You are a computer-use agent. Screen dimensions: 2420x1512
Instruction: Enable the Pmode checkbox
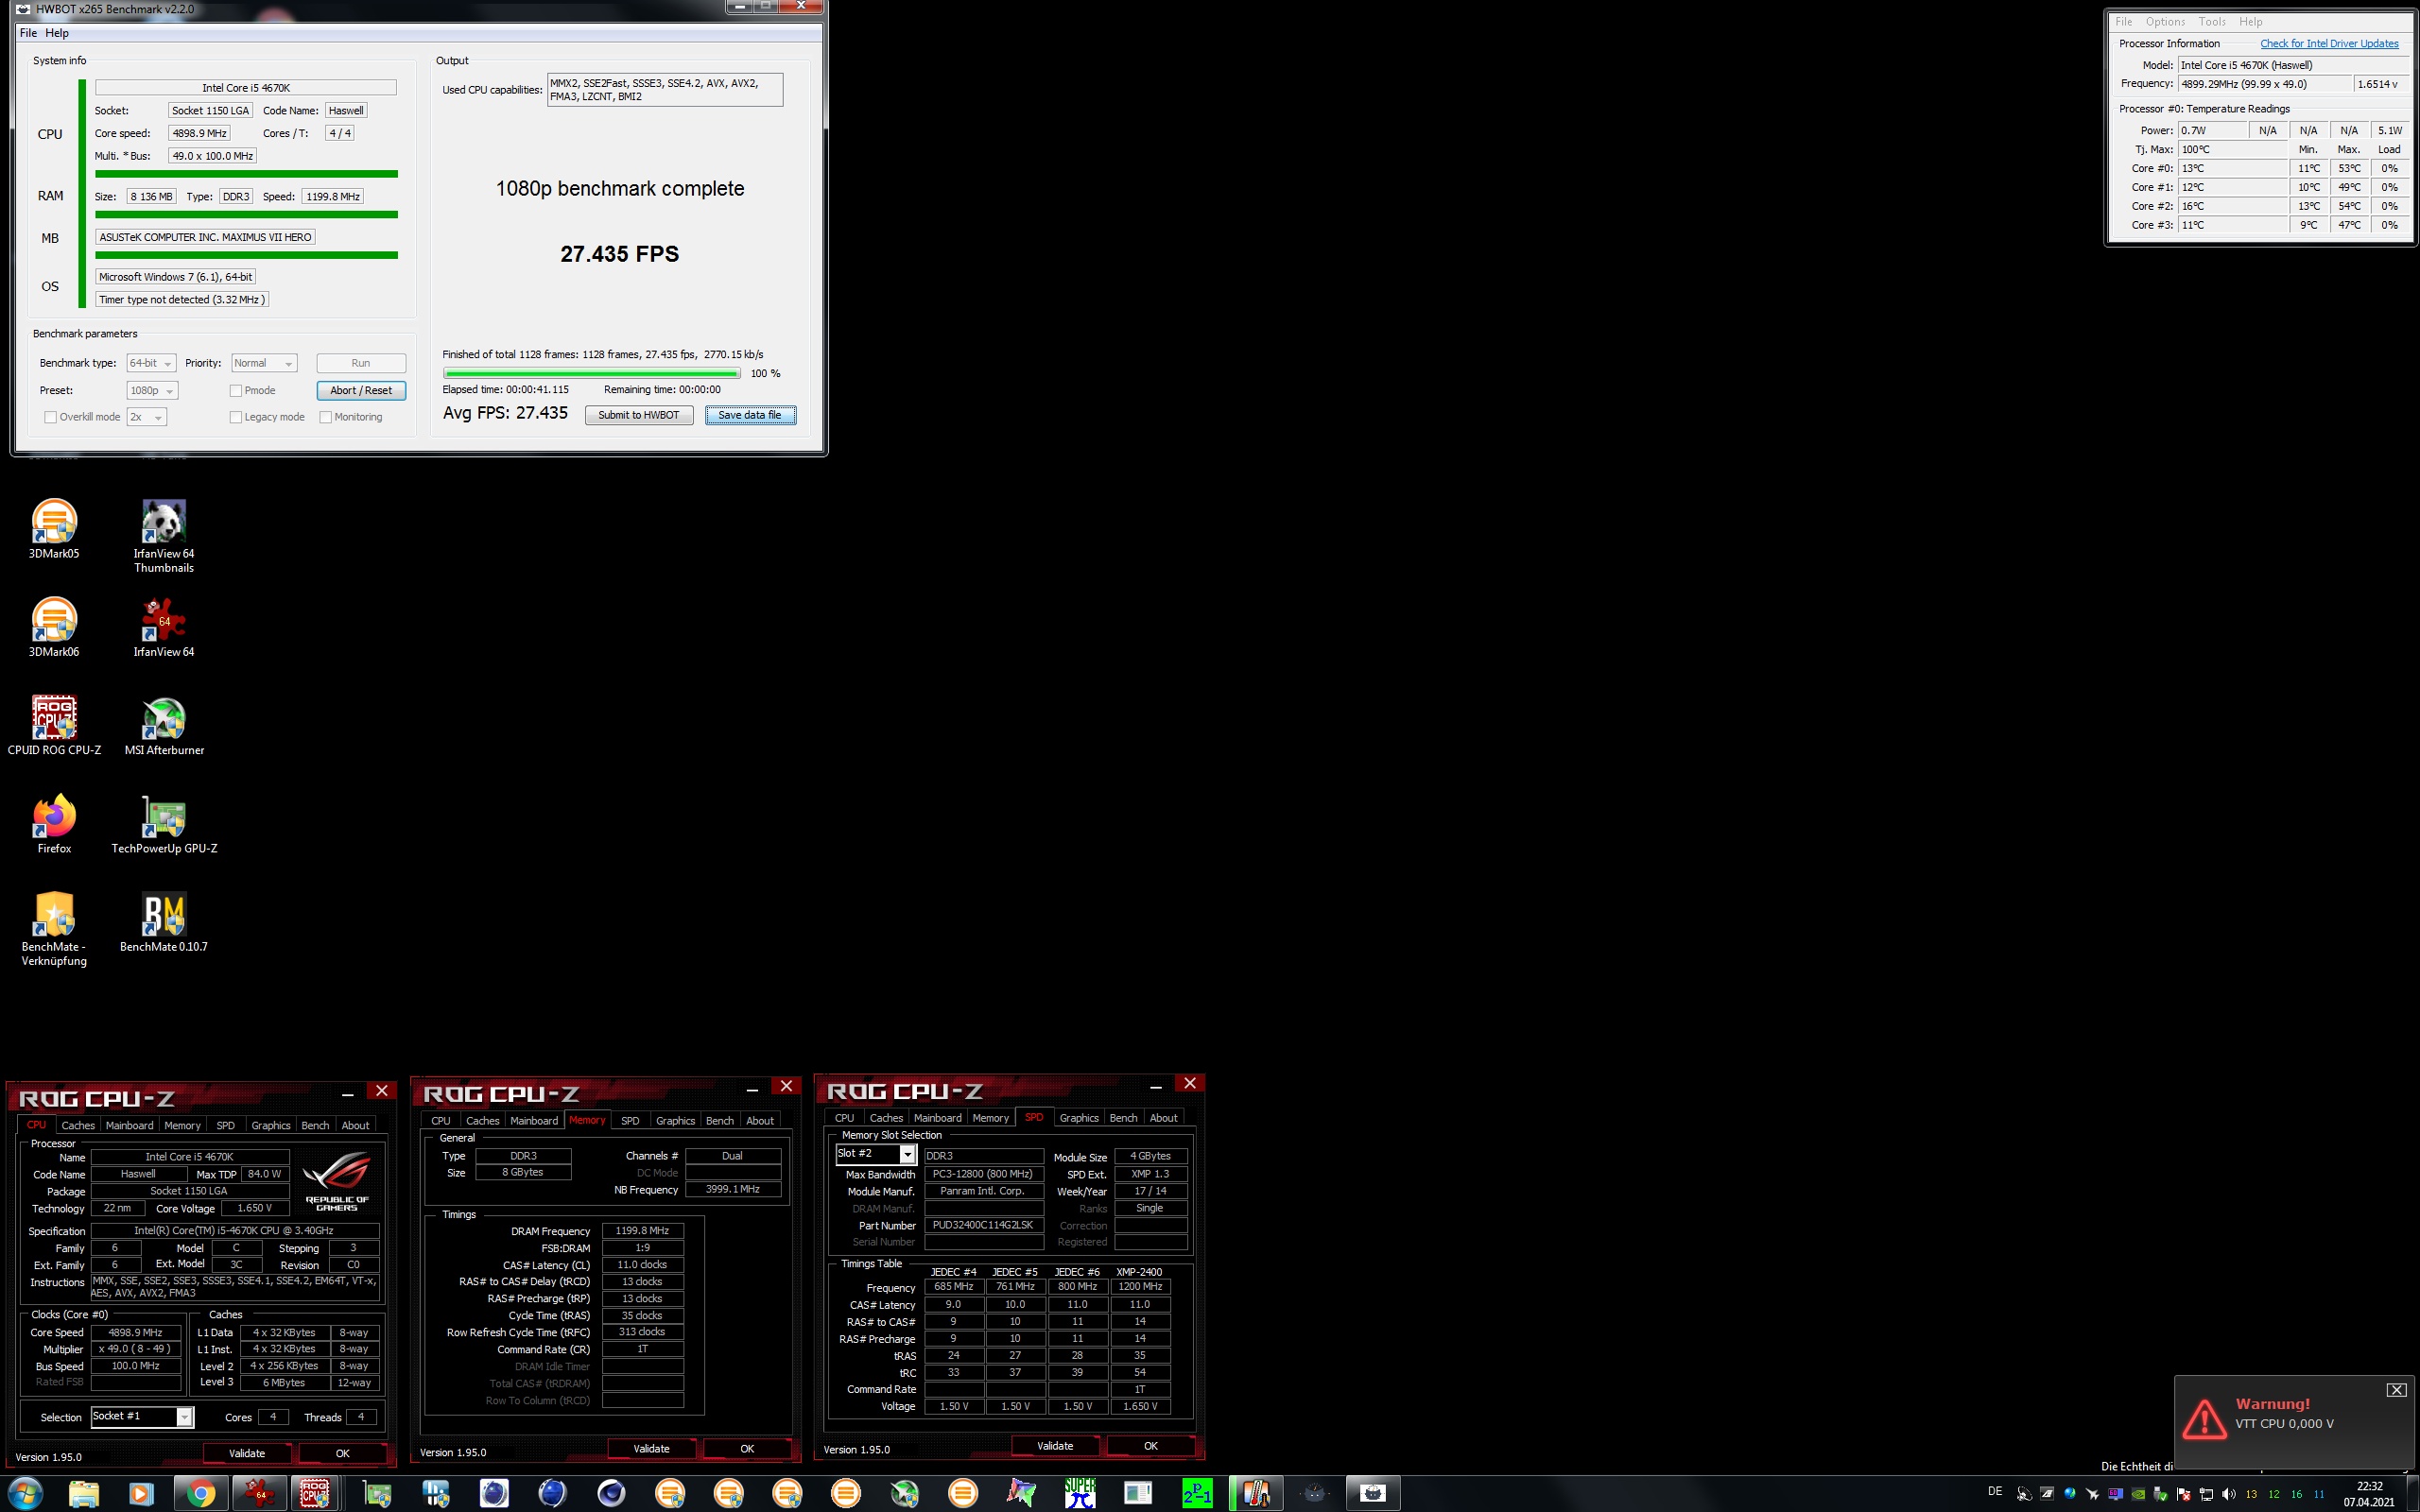(236, 391)
